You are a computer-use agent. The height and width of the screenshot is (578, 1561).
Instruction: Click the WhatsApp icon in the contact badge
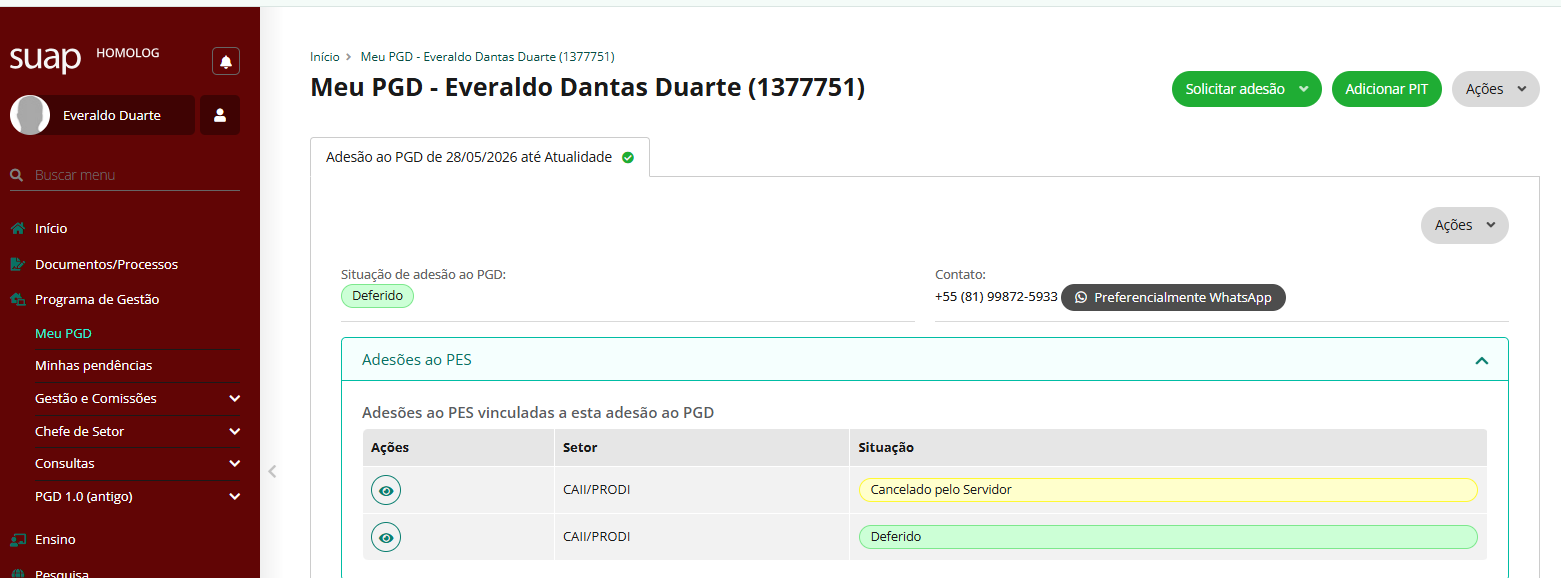click(1081, 297)
